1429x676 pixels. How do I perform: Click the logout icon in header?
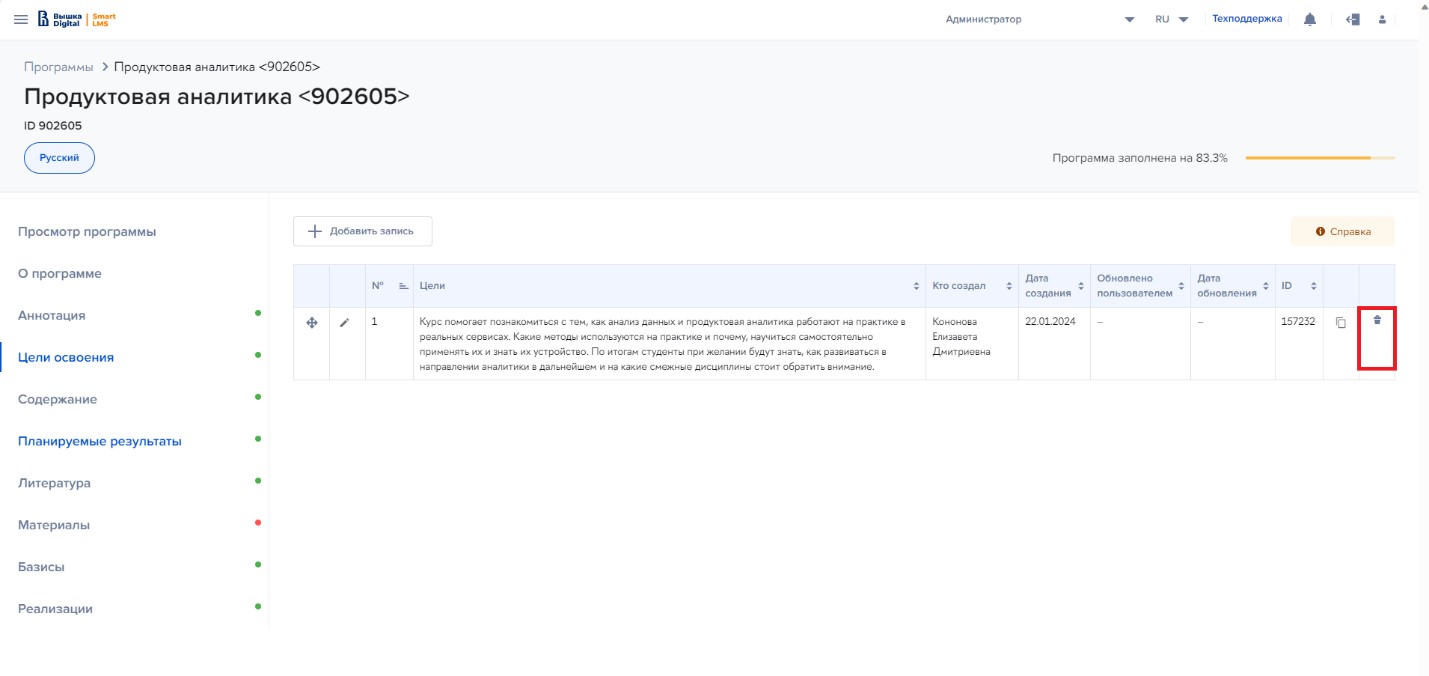click(x=1353, y=19)
